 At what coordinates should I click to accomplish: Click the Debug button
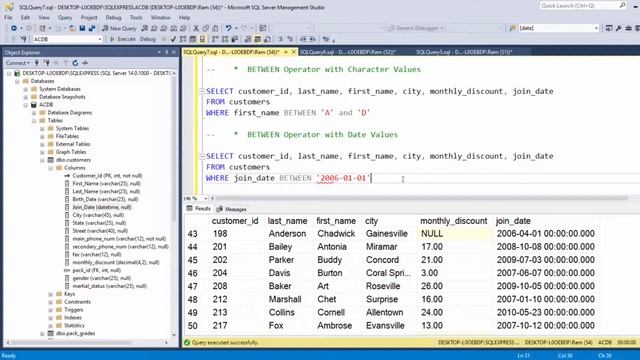148,39
